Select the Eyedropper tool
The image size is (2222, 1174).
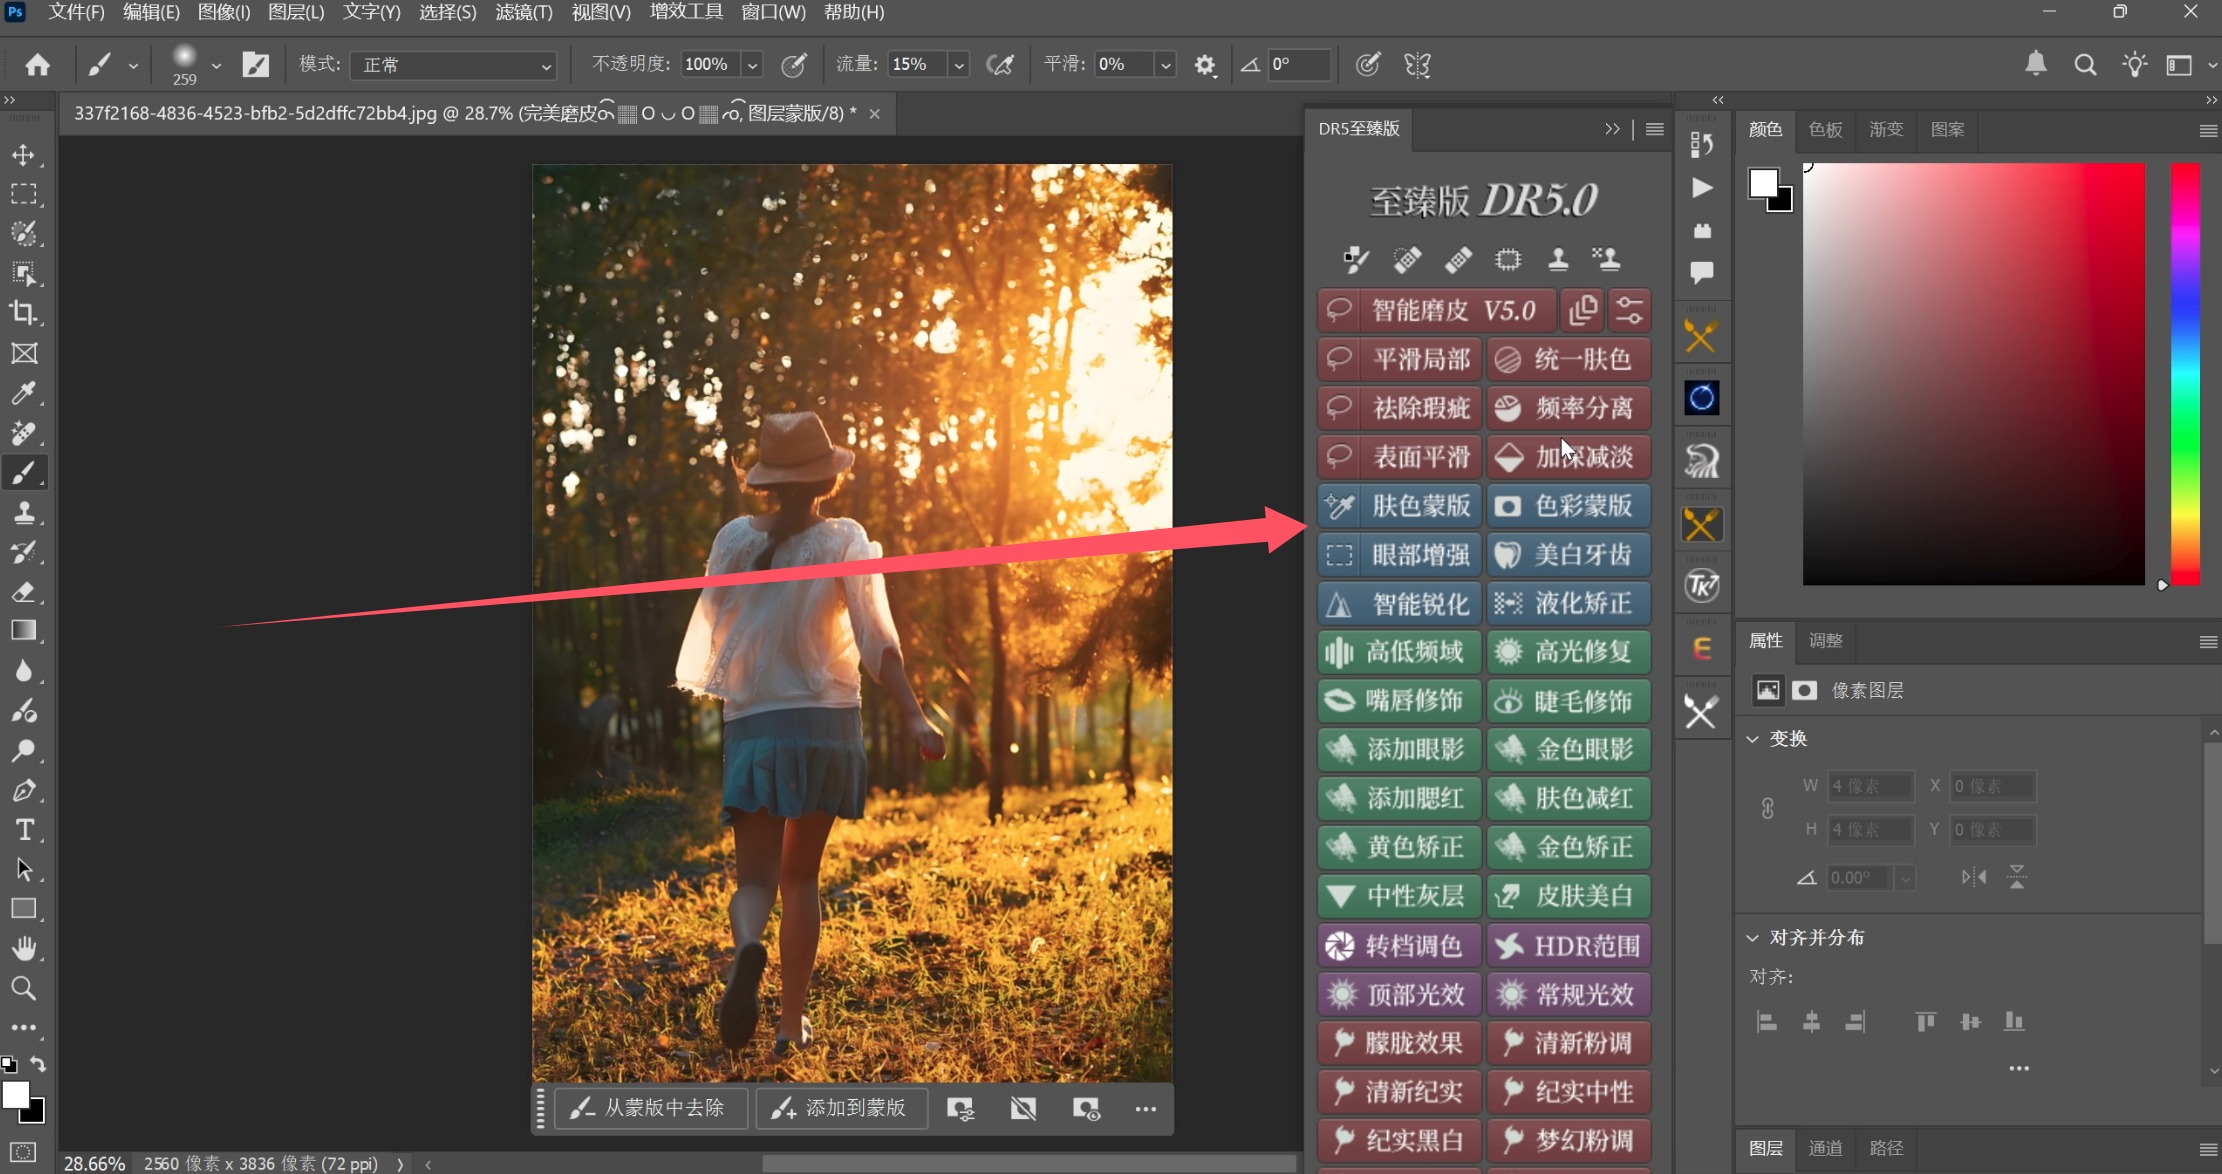pyautogui.click(x=24, y=393)
